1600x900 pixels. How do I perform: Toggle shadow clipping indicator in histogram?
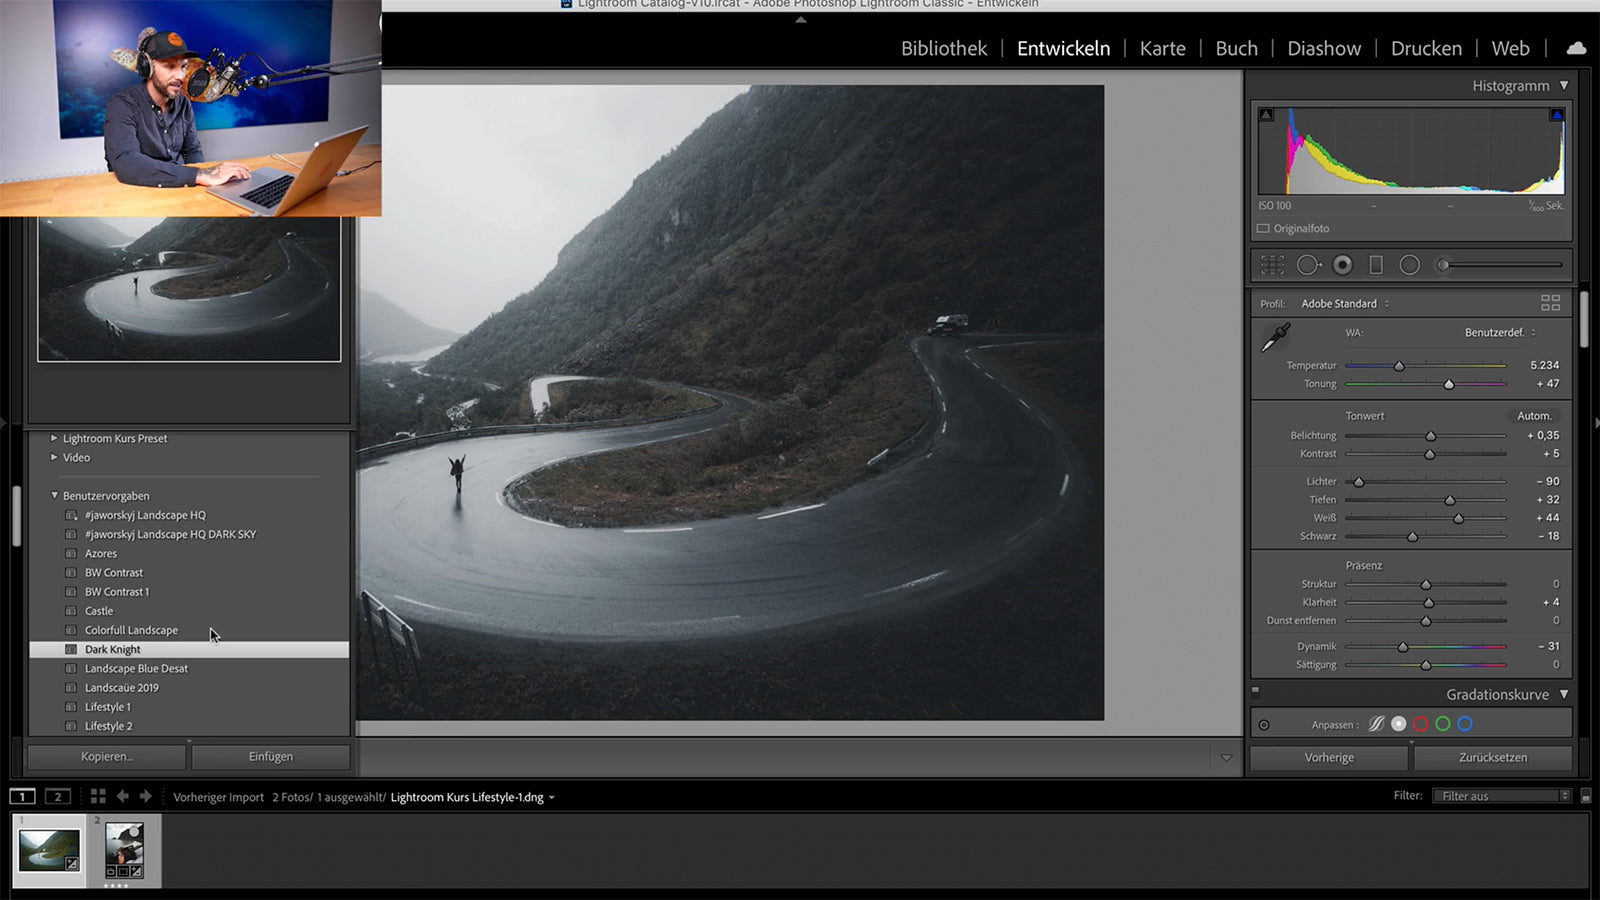(x=1266, y=115)
